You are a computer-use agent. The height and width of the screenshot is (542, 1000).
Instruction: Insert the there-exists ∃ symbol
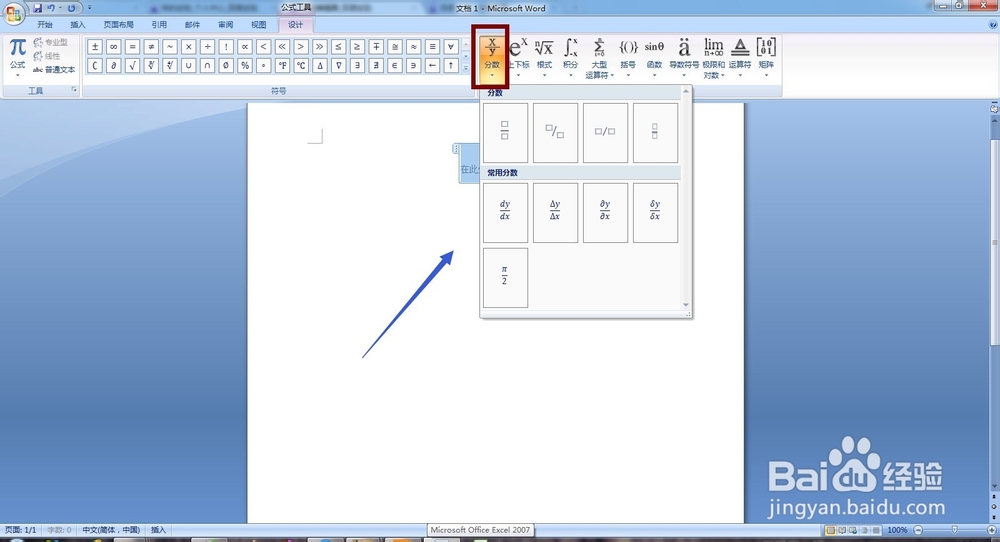[x=357, y=65]
